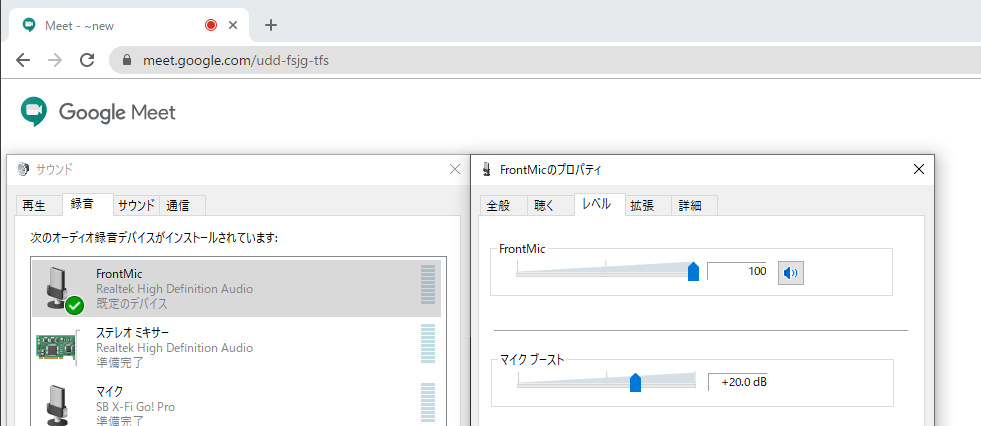Click the recording indicator on Meet tab
The width and height of the screenshot is (981, 426).
point(211,25)
